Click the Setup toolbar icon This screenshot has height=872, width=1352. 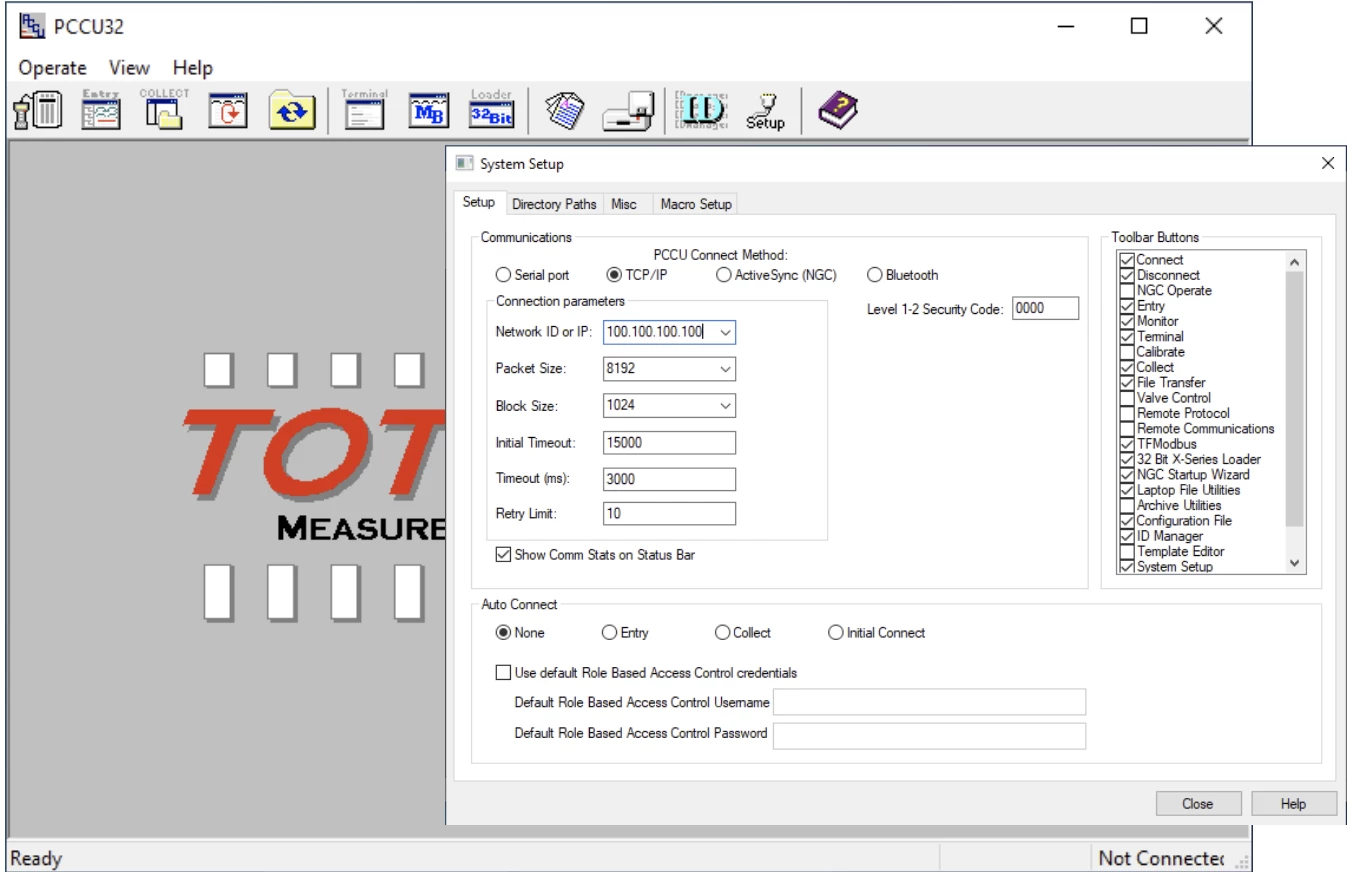click(x=765, y=109)
